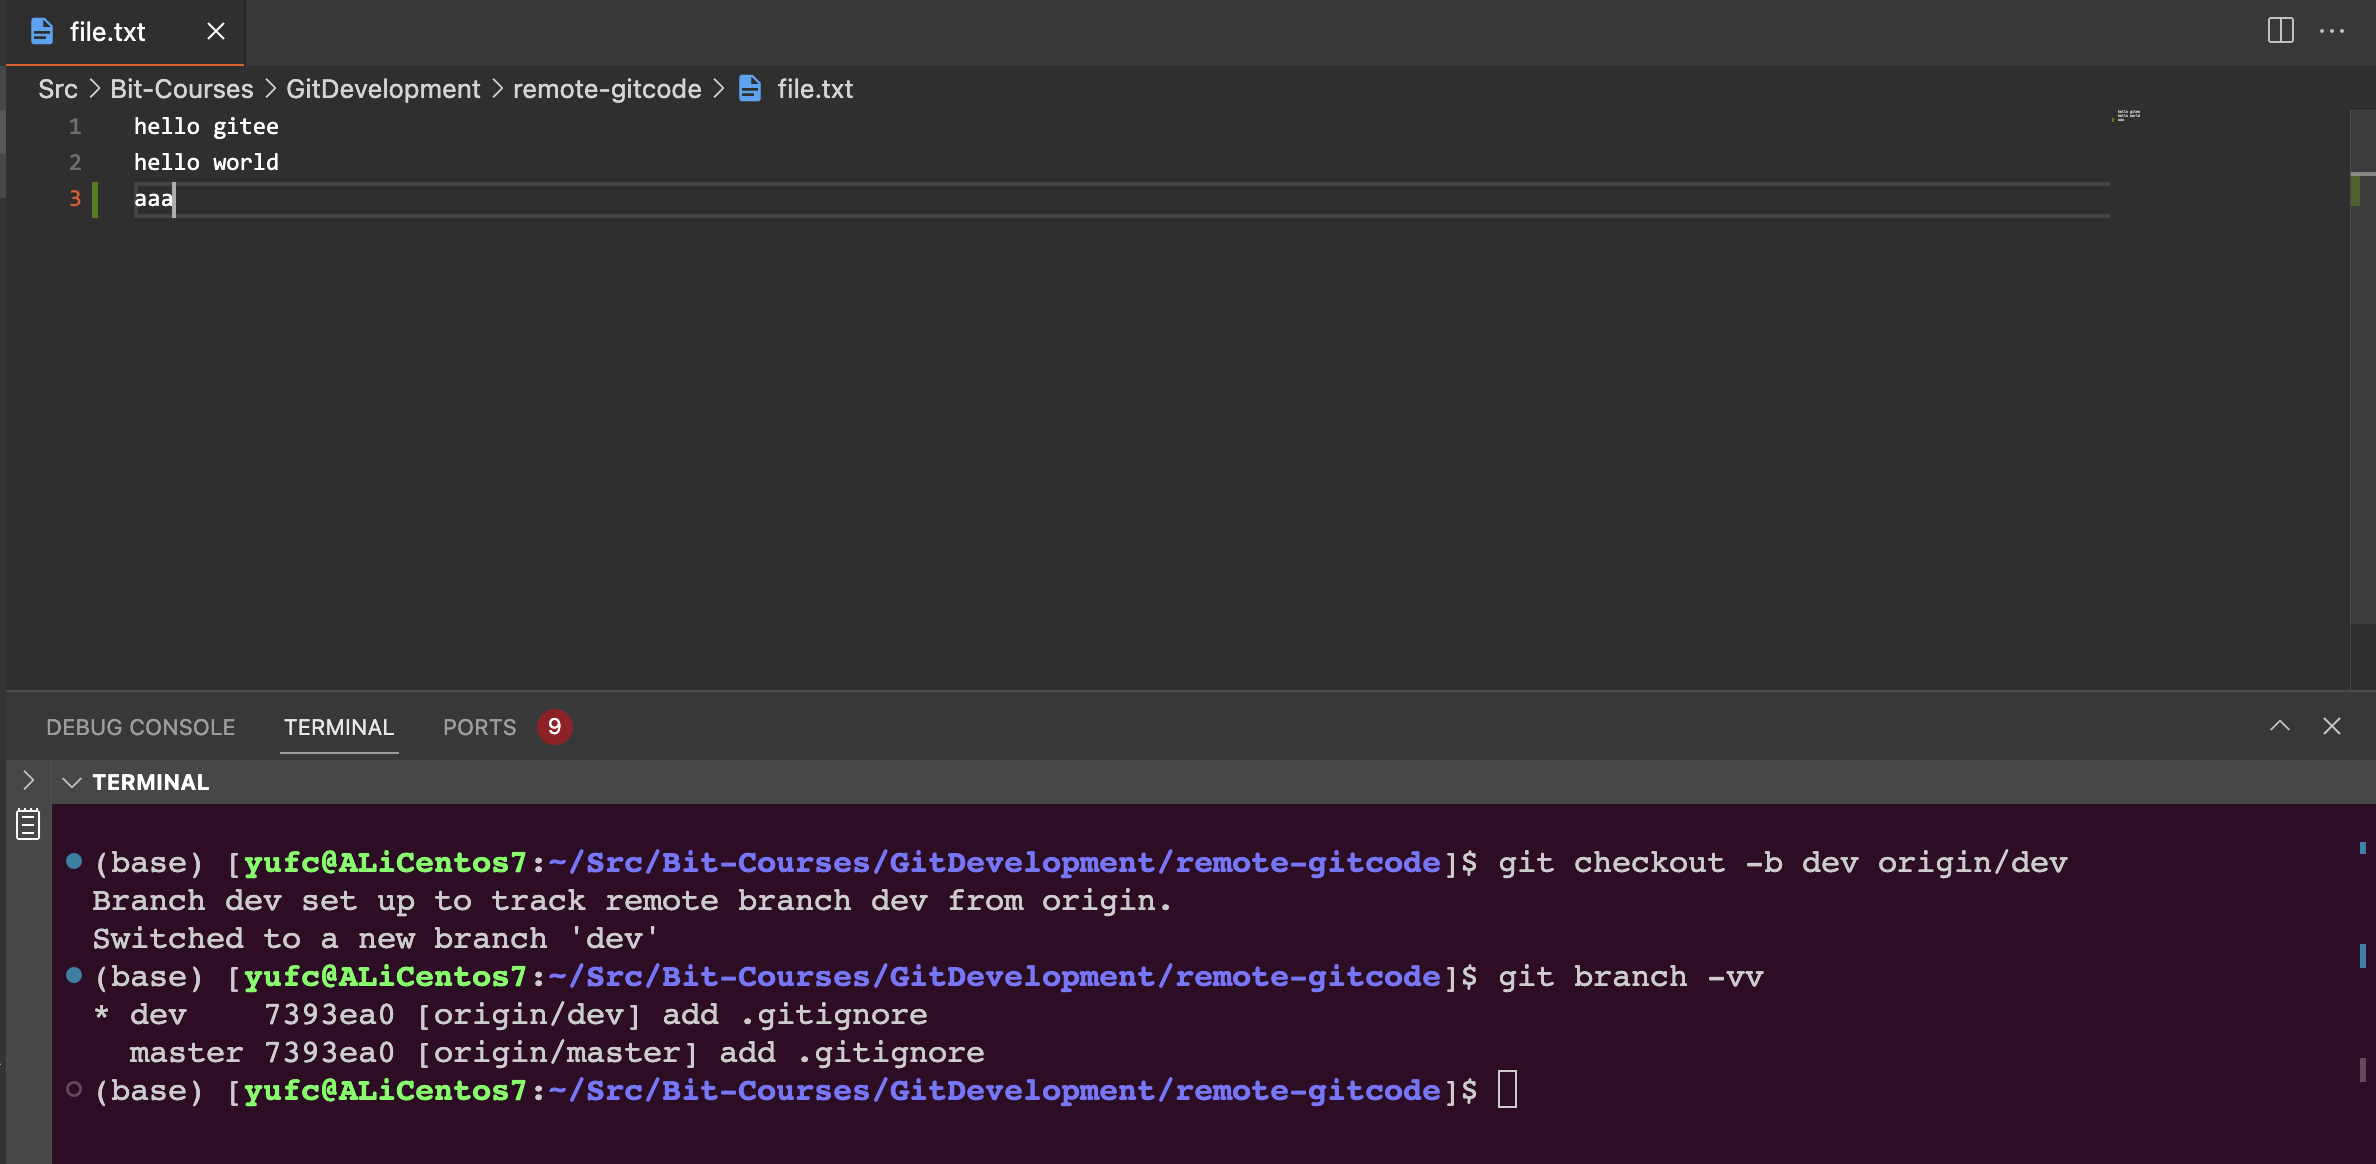Click line number 2 in the gutter

[75, 162]
